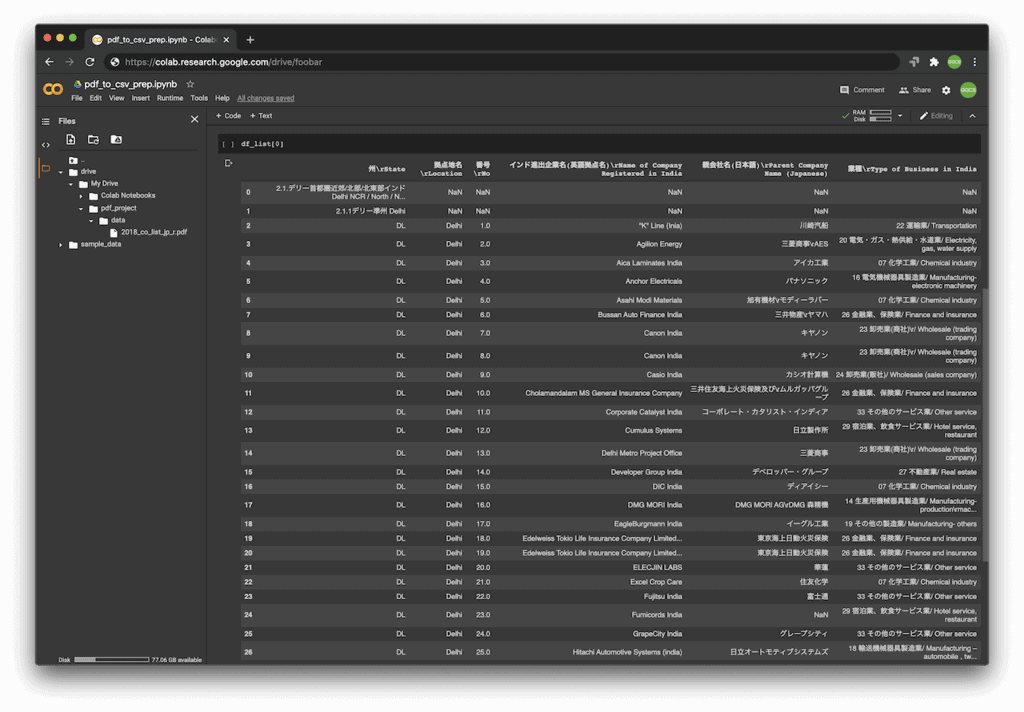The image size is (1024, 712).
Task: Run the df_list[0] cell
Action: 228,144
